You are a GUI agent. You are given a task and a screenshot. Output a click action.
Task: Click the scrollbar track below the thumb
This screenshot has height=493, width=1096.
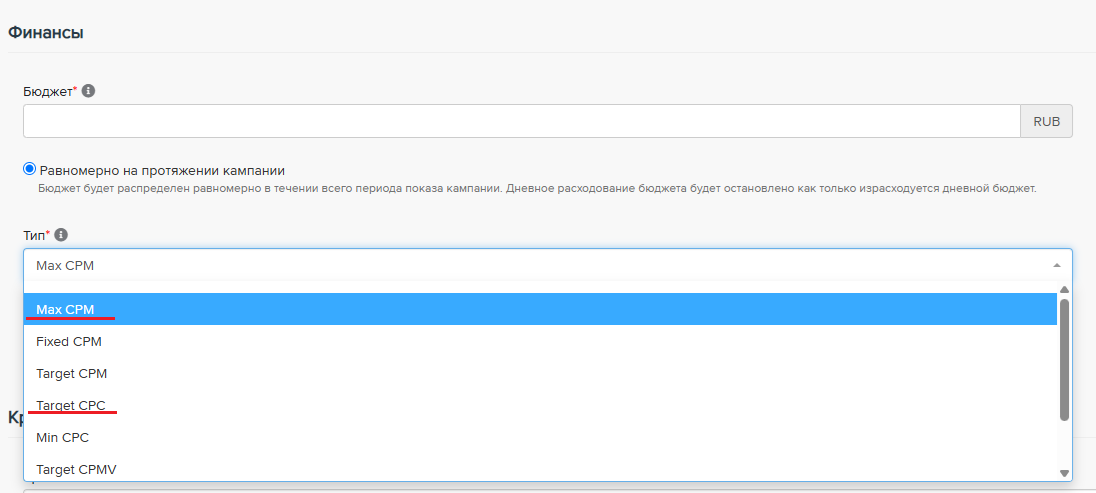coord(1064,445)
